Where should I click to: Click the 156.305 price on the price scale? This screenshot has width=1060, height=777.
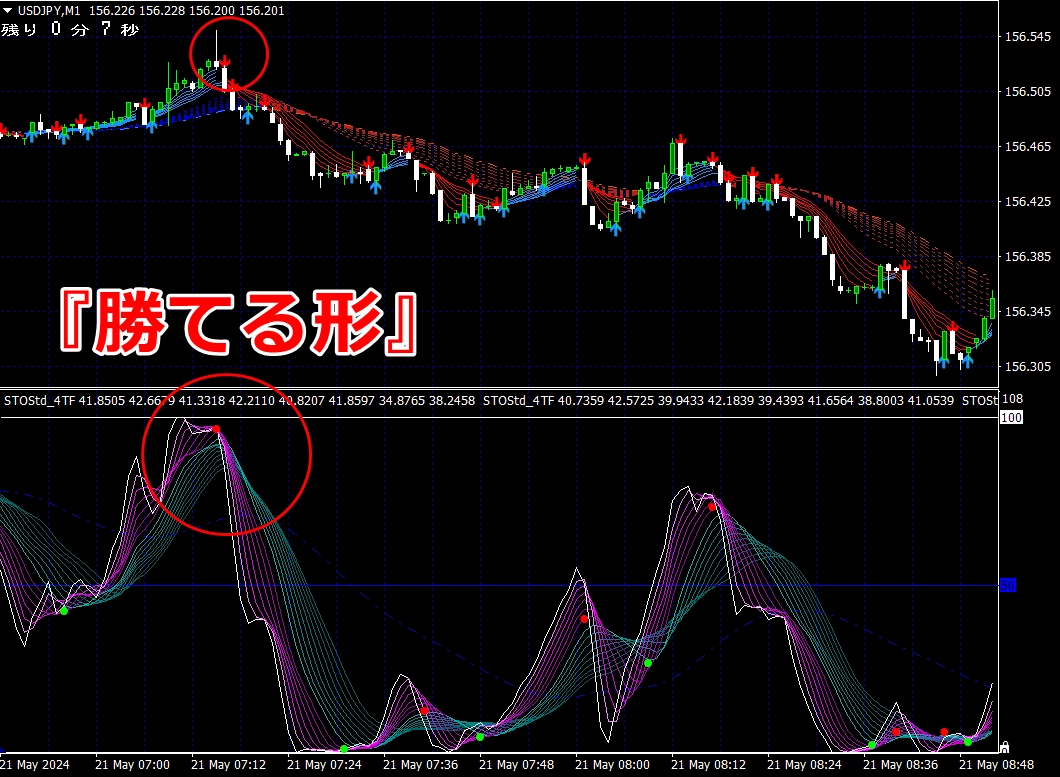click(1026, 367)
